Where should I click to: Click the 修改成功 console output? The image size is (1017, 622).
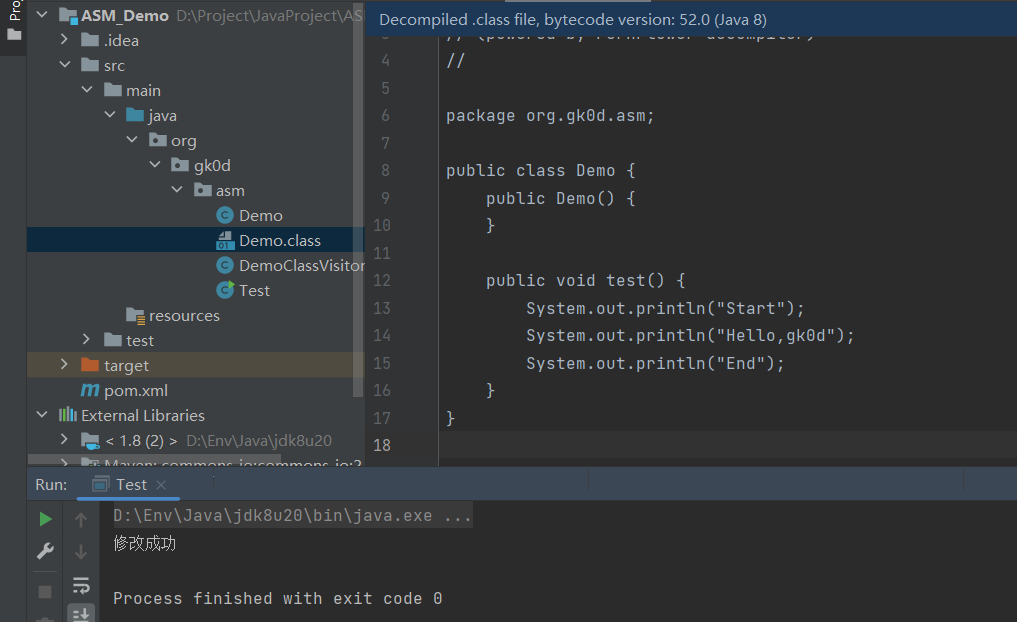(145, 543)
